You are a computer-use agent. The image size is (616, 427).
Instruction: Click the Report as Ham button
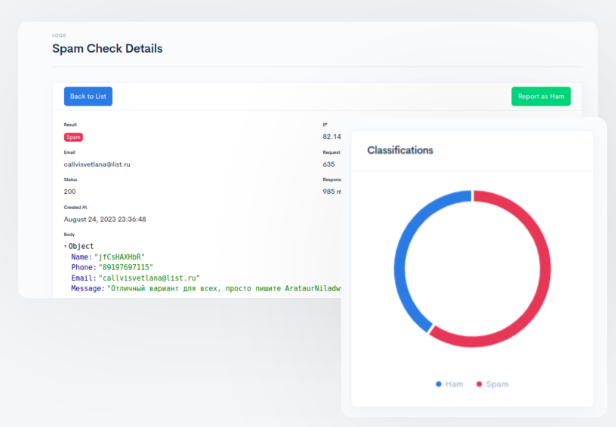point(540,96)
